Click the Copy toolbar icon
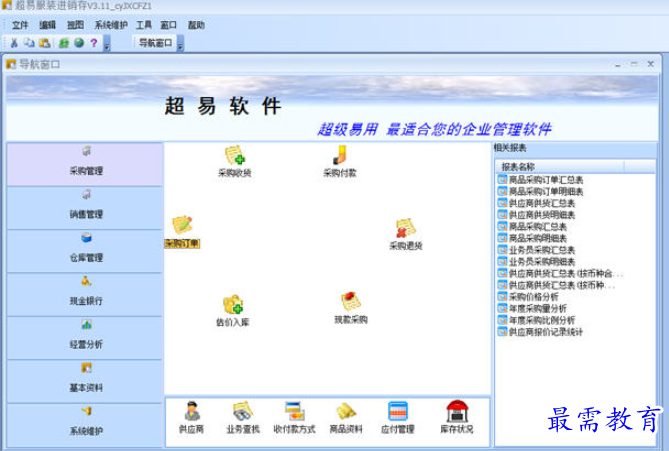This screenshot has width=669, height=451. click(29, 43)
